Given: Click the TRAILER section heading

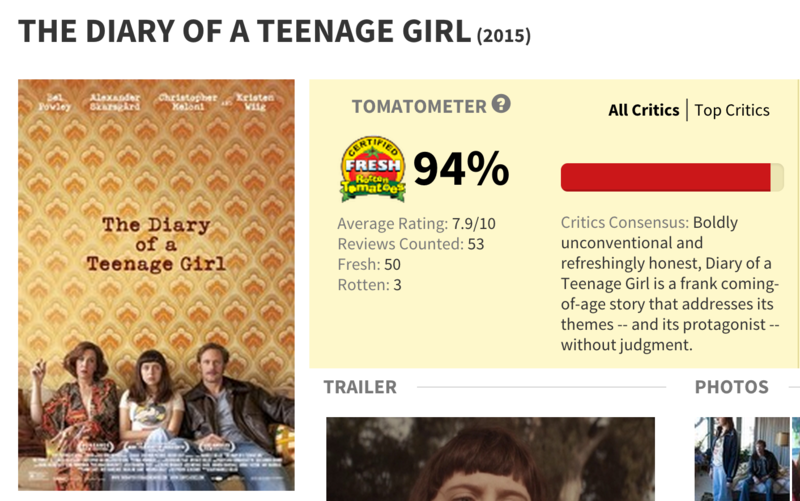Looking at the screenshot, I should 360,387.
